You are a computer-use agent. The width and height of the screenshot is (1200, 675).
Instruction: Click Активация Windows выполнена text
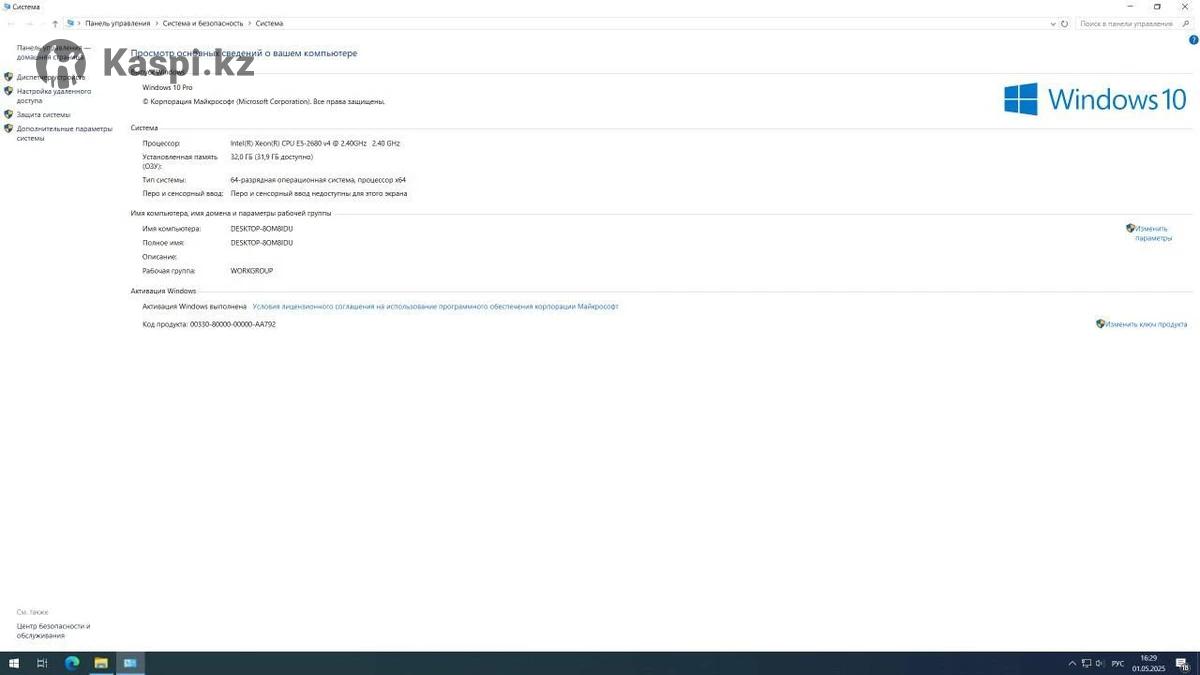pos(194,306)
